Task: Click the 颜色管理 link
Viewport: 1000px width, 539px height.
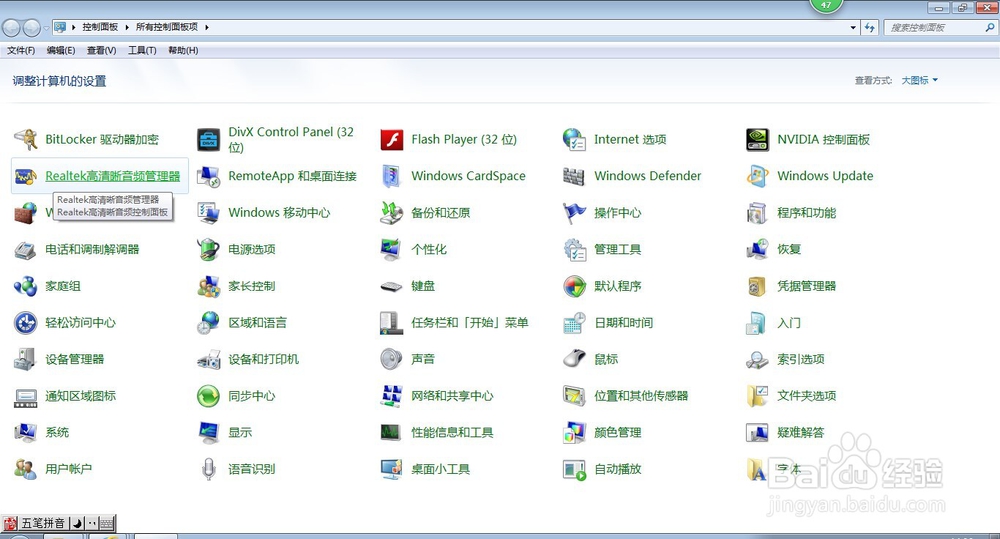Action: (618, 432)
